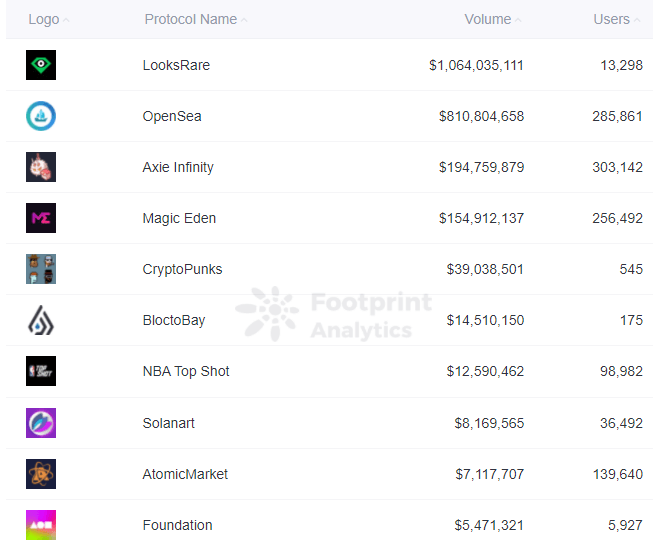
Task: Open the OpenSea protocol name
Action: click(172, 116)
